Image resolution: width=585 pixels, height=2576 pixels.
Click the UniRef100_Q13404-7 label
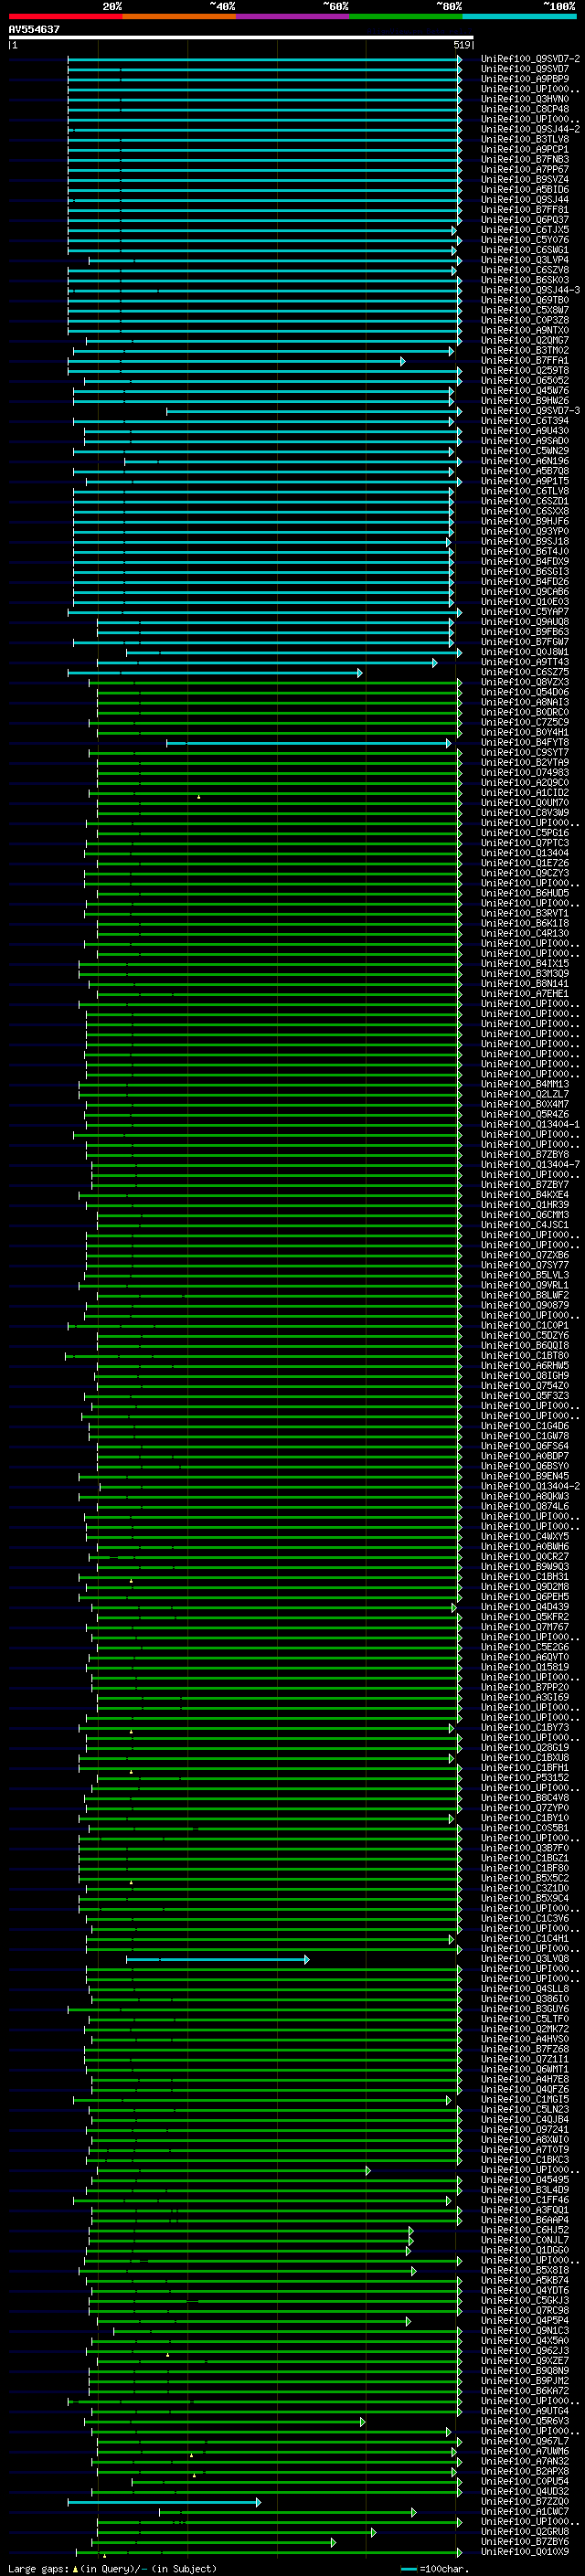(x=530, y=1165)
